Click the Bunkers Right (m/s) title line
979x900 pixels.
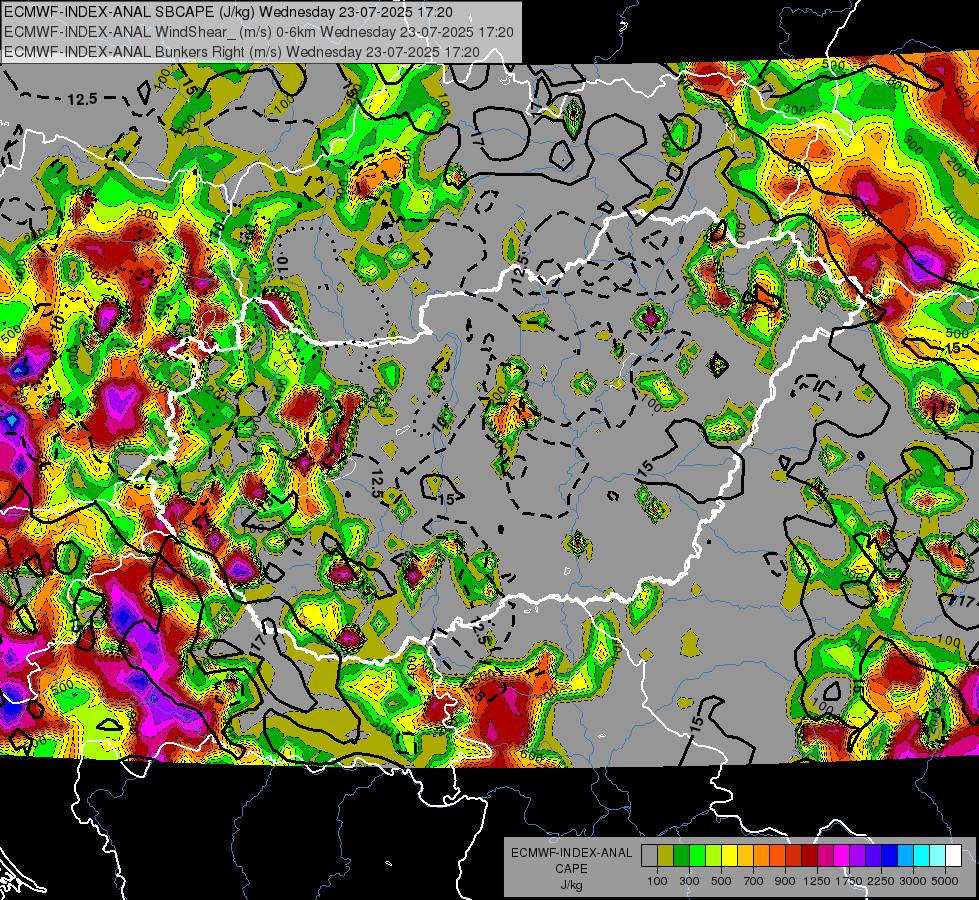click(x=242, y=52)
